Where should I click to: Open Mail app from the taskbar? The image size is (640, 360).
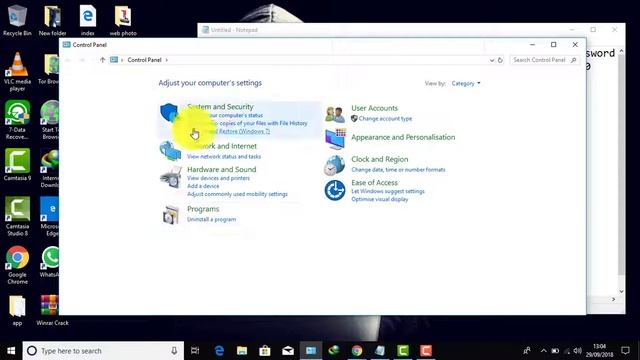(x=288, y=351)
